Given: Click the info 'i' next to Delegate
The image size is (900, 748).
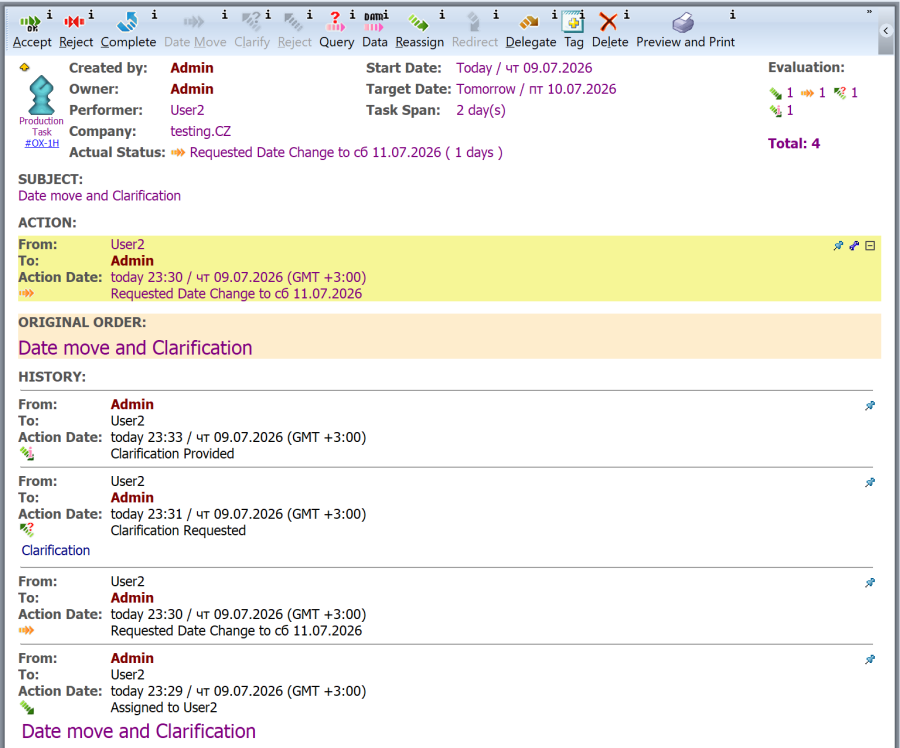Looking at the screenshot, I should click(x=554, y=15).
